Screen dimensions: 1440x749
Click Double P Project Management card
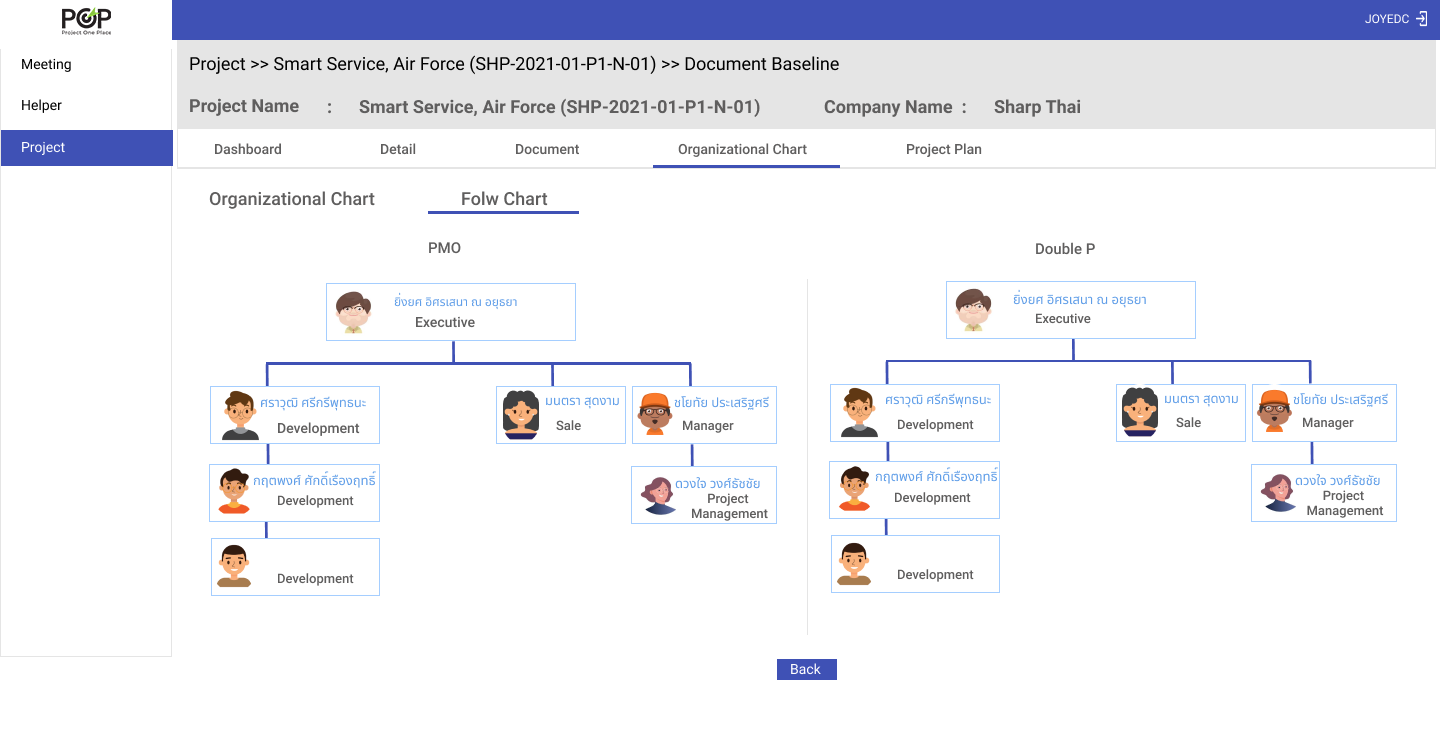point(1323,493)
